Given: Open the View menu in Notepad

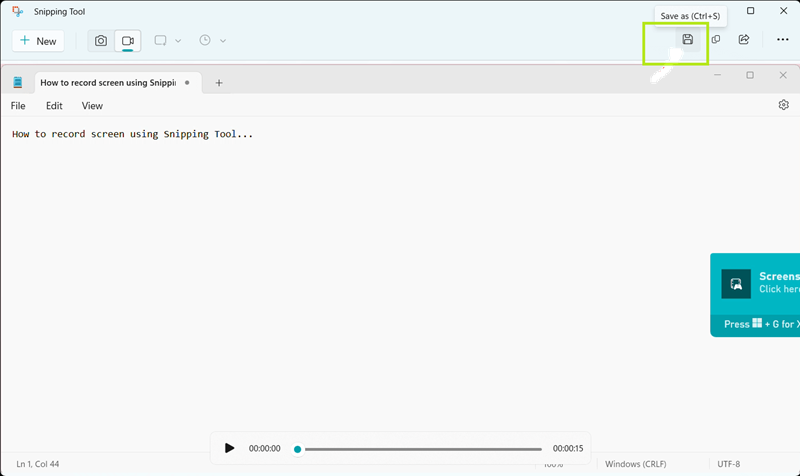Looking at the screenshot, I should (x=92, y=105).
